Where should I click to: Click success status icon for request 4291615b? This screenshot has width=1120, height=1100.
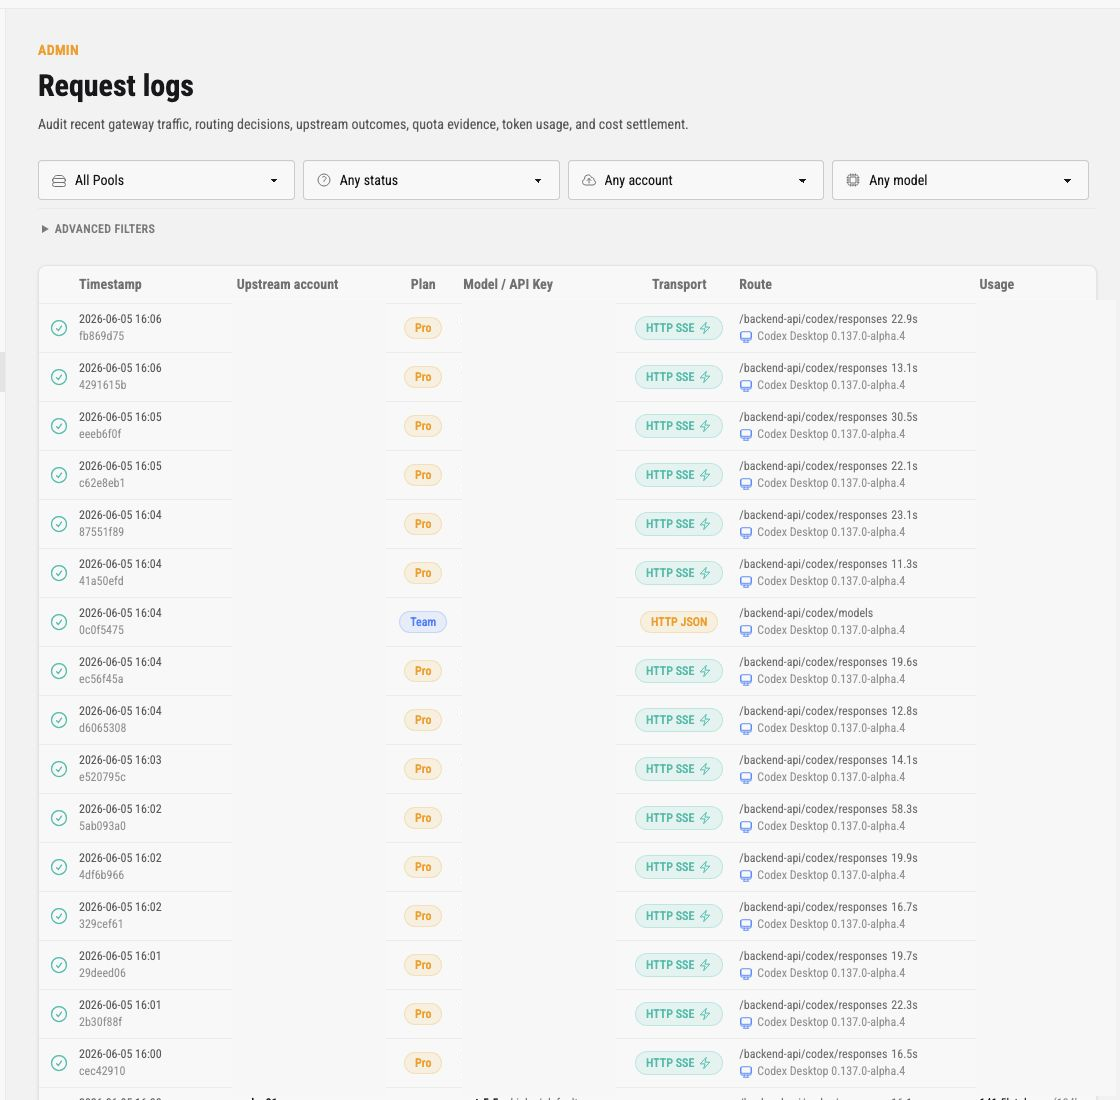(59, 377)
